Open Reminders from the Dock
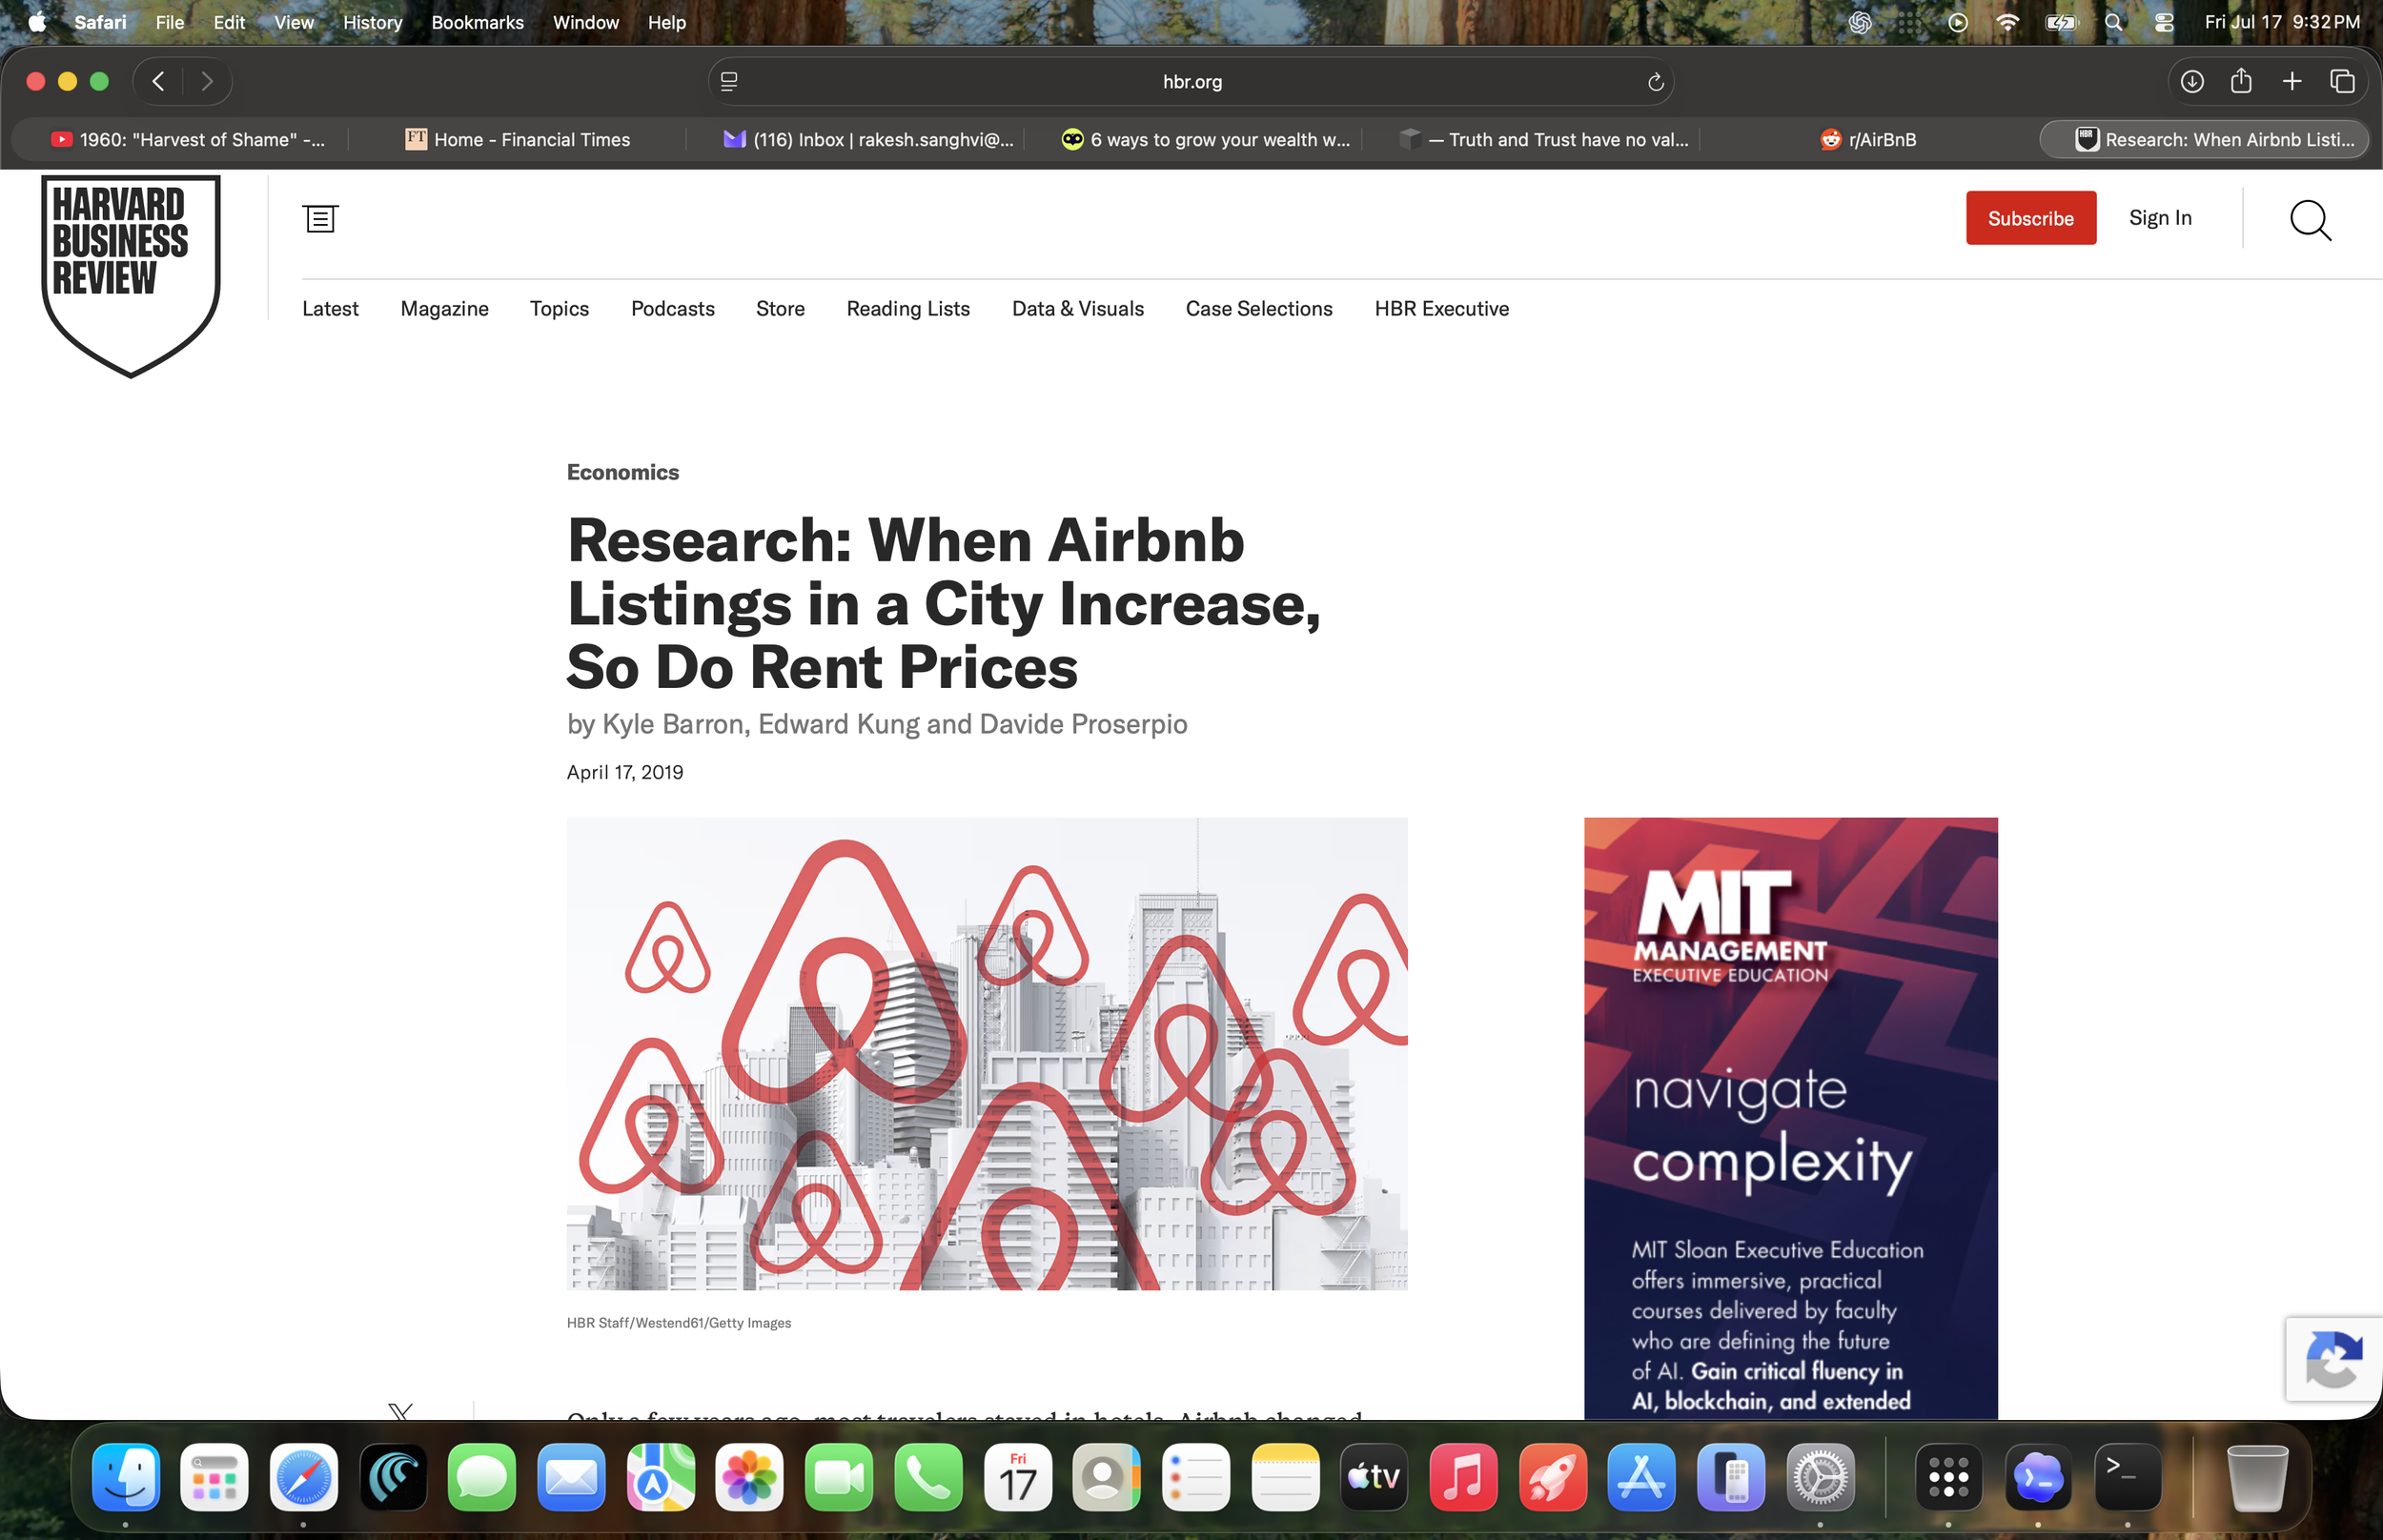 (x=1196, y=1477)
